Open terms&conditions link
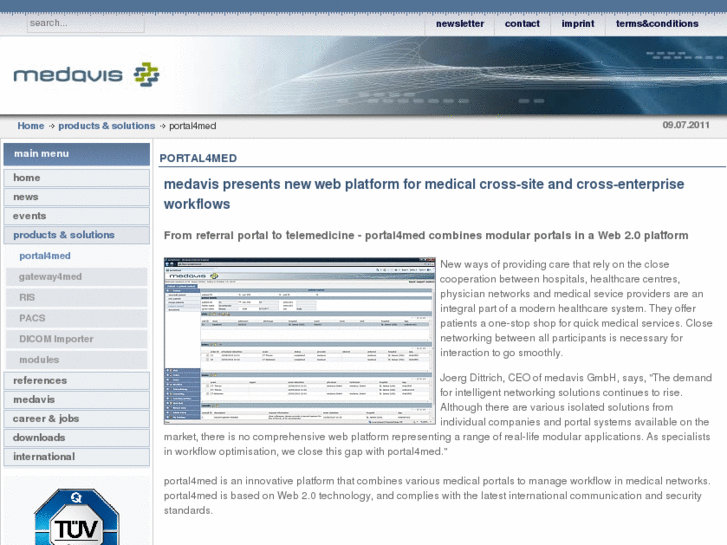 [x=657, y=24]
